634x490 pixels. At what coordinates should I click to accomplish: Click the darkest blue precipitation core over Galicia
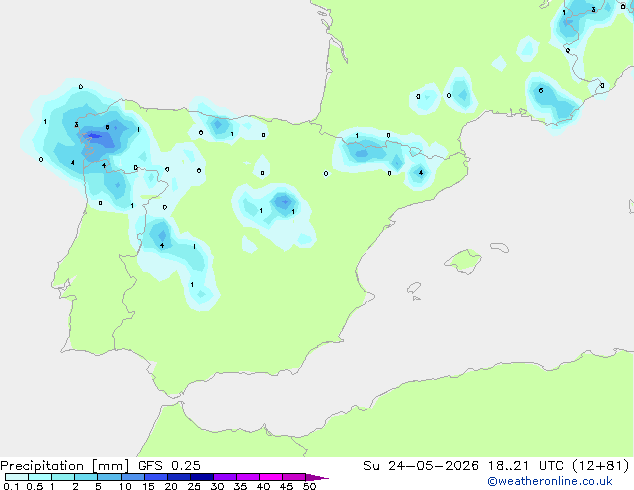click(x=94, y=136)
